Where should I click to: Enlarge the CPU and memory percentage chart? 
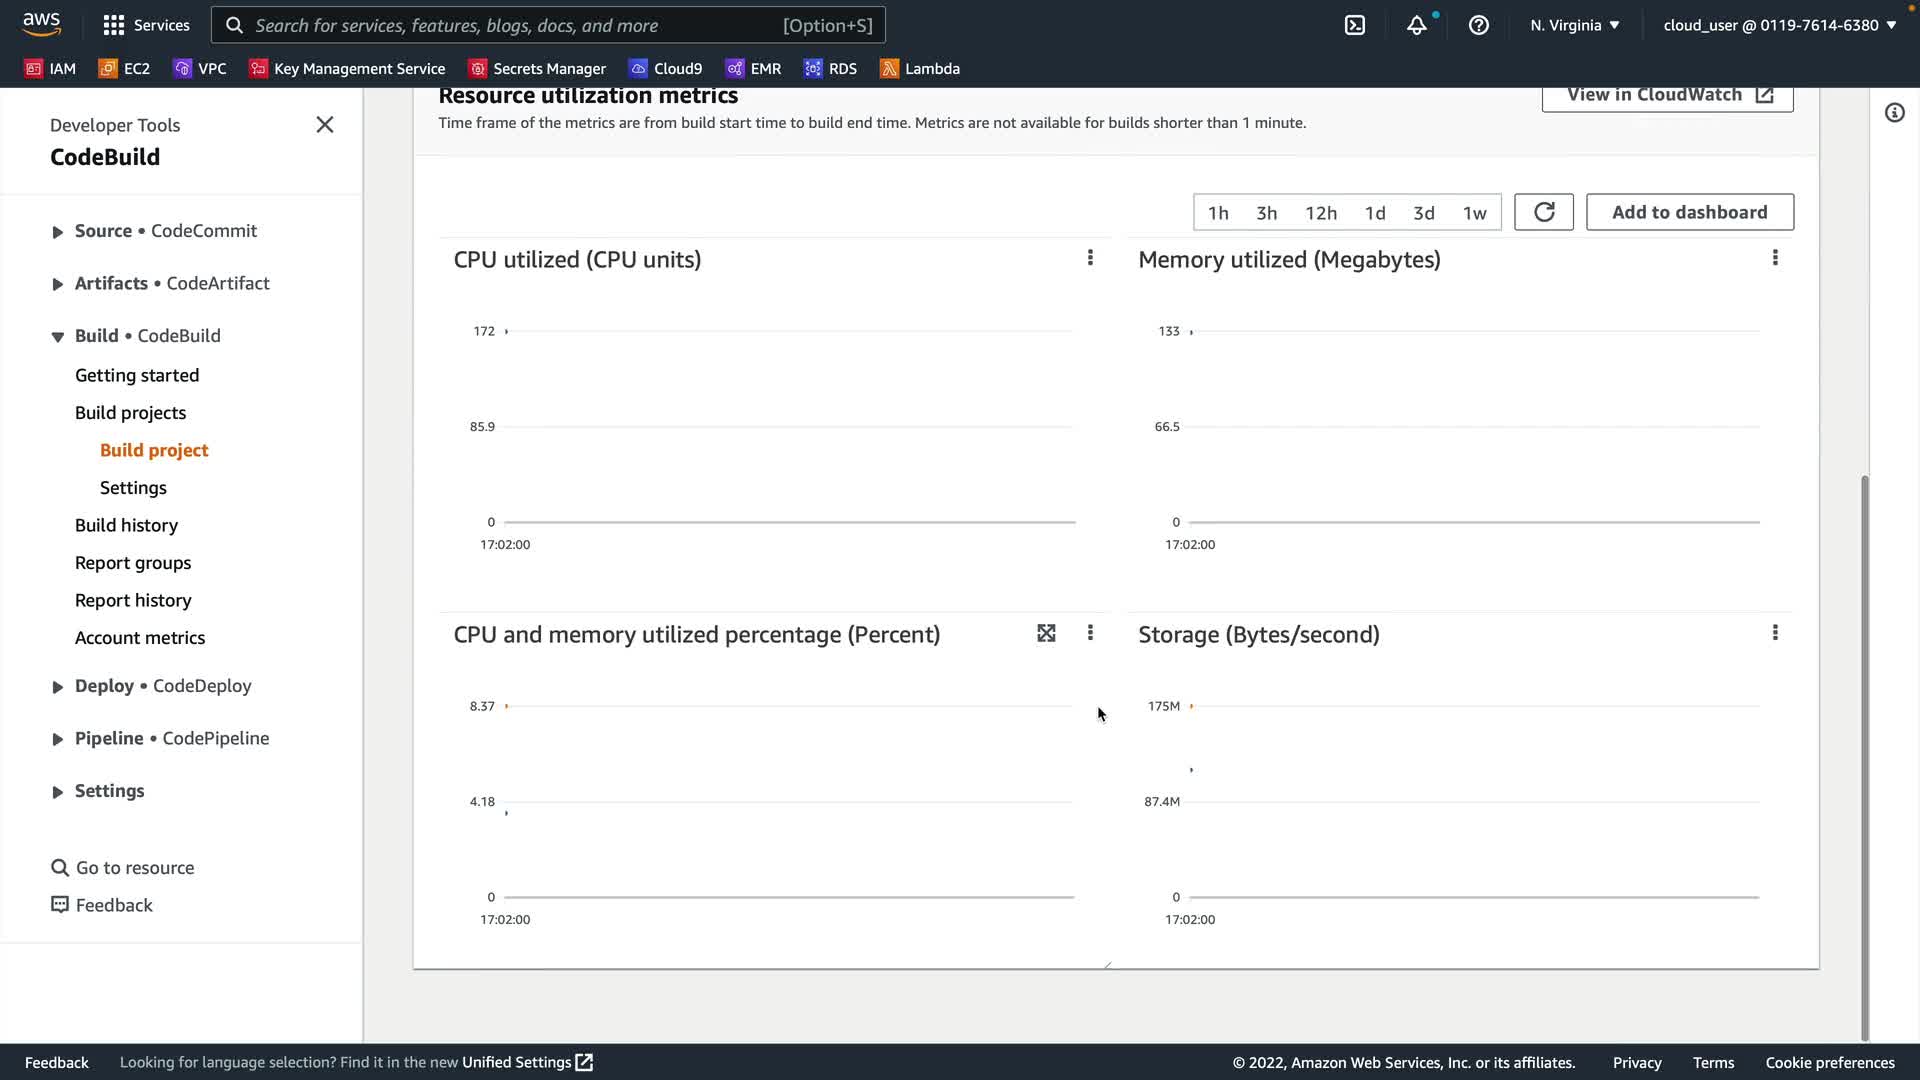click(1046, 633)
